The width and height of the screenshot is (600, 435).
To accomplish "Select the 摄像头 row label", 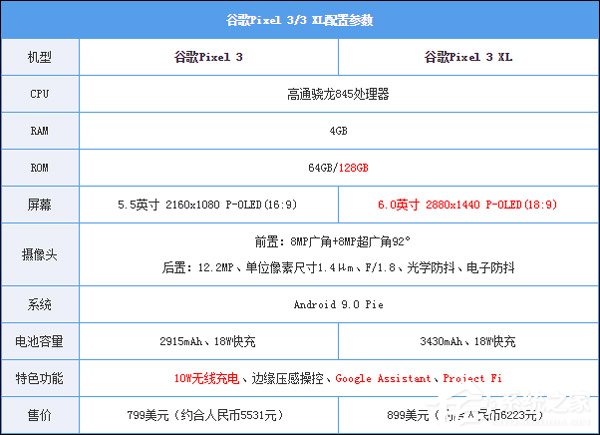I will click(40, 253).
